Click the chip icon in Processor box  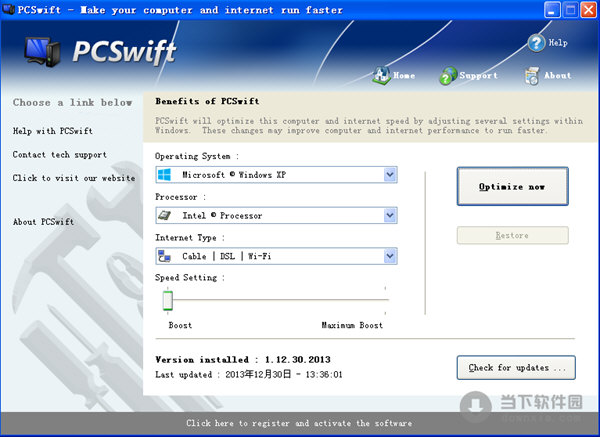[x=165, y=215]
